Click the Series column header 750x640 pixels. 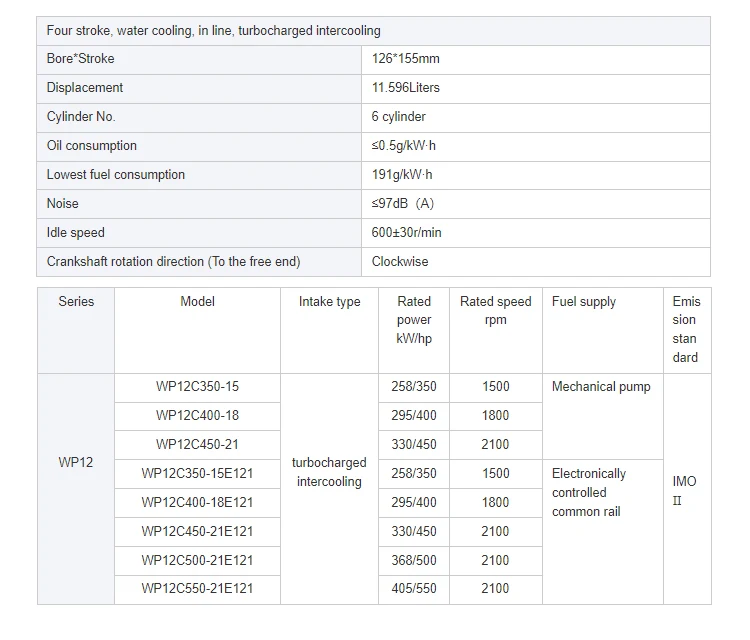76,302
